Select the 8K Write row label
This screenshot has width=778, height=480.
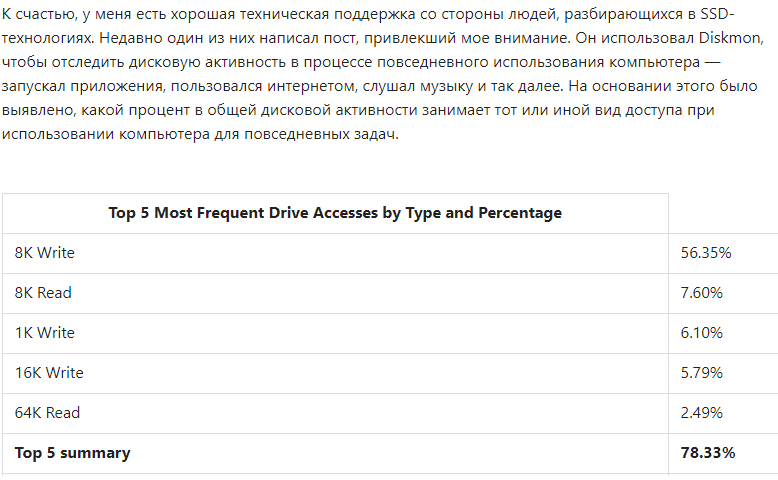tap(45, 253)
